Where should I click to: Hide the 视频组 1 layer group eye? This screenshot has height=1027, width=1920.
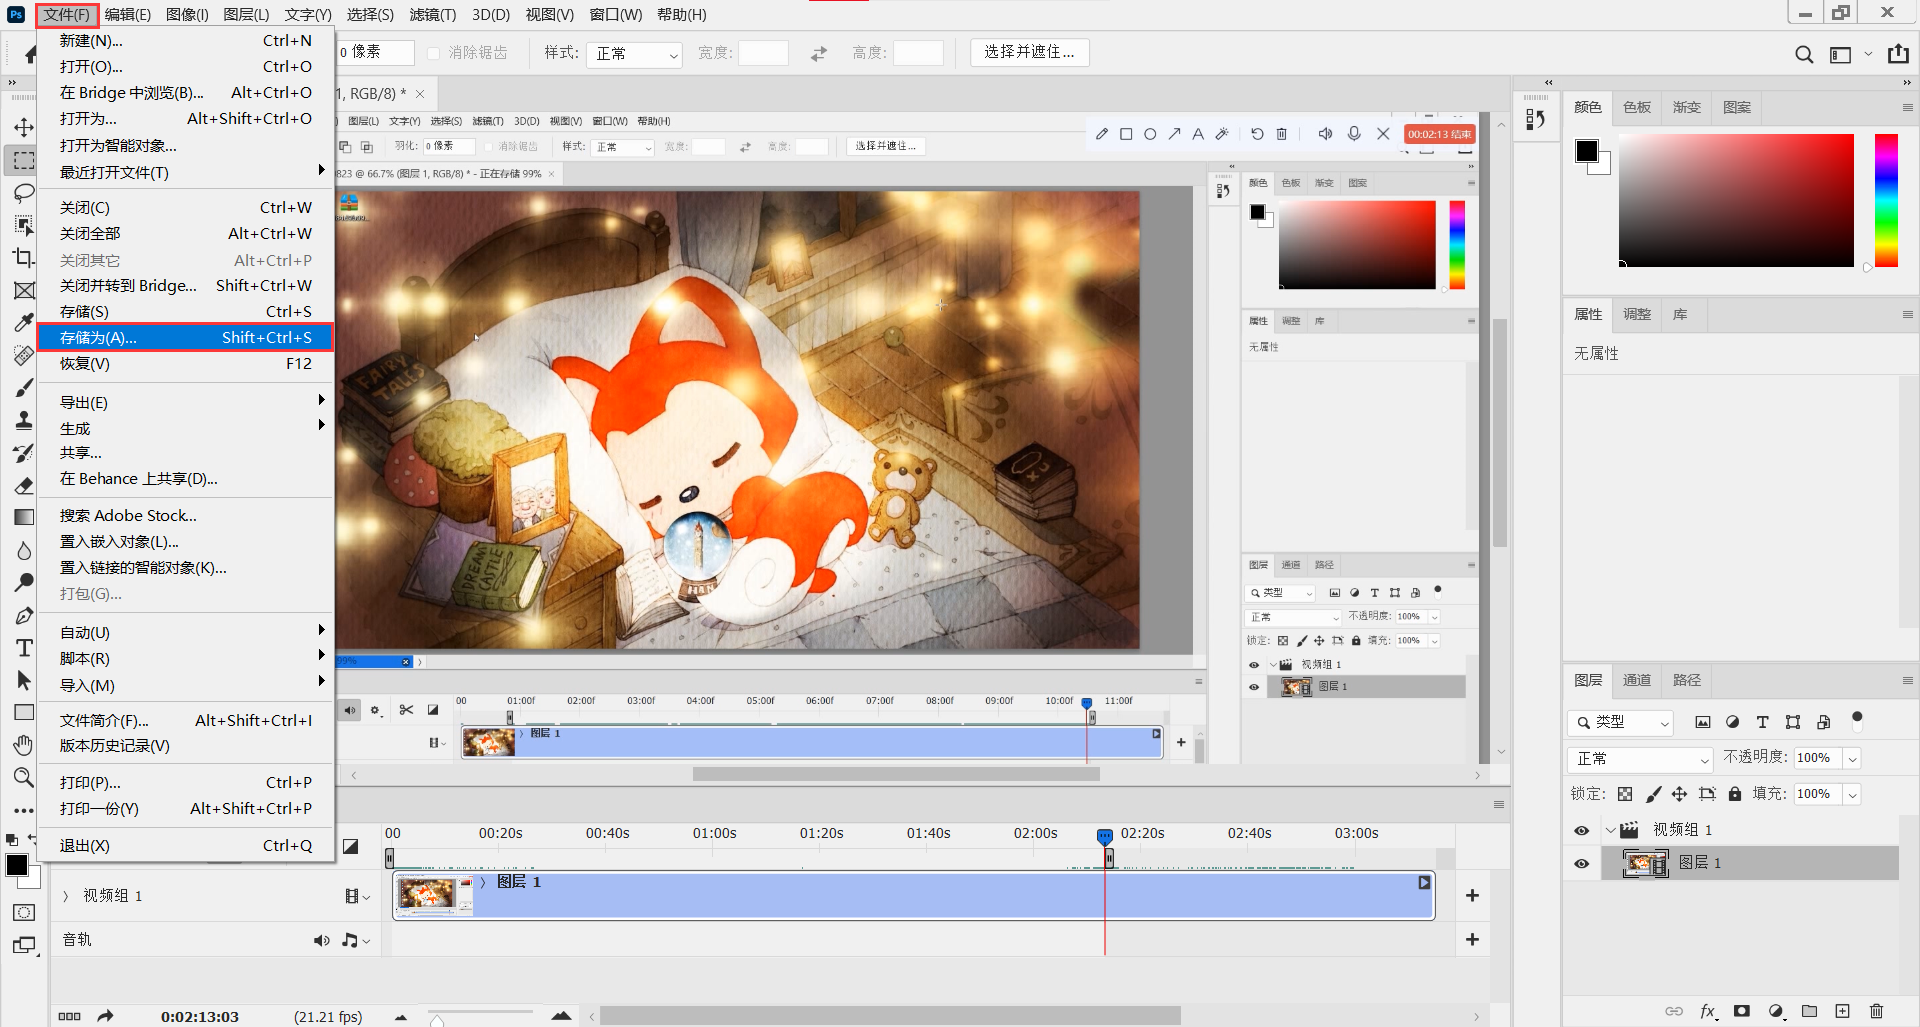[1581, 830]
